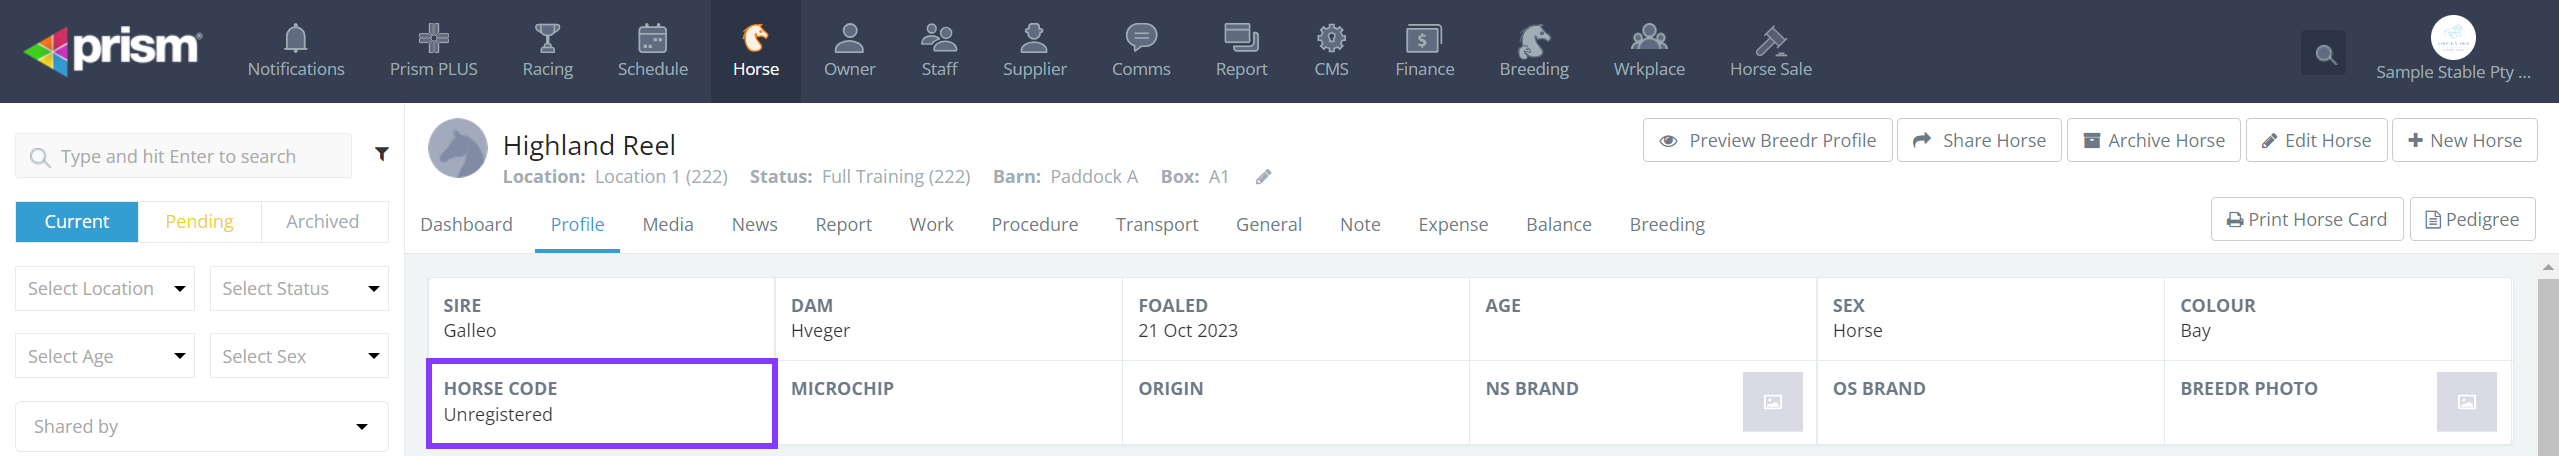Click the filter funnel icon

tap(382, 154)
